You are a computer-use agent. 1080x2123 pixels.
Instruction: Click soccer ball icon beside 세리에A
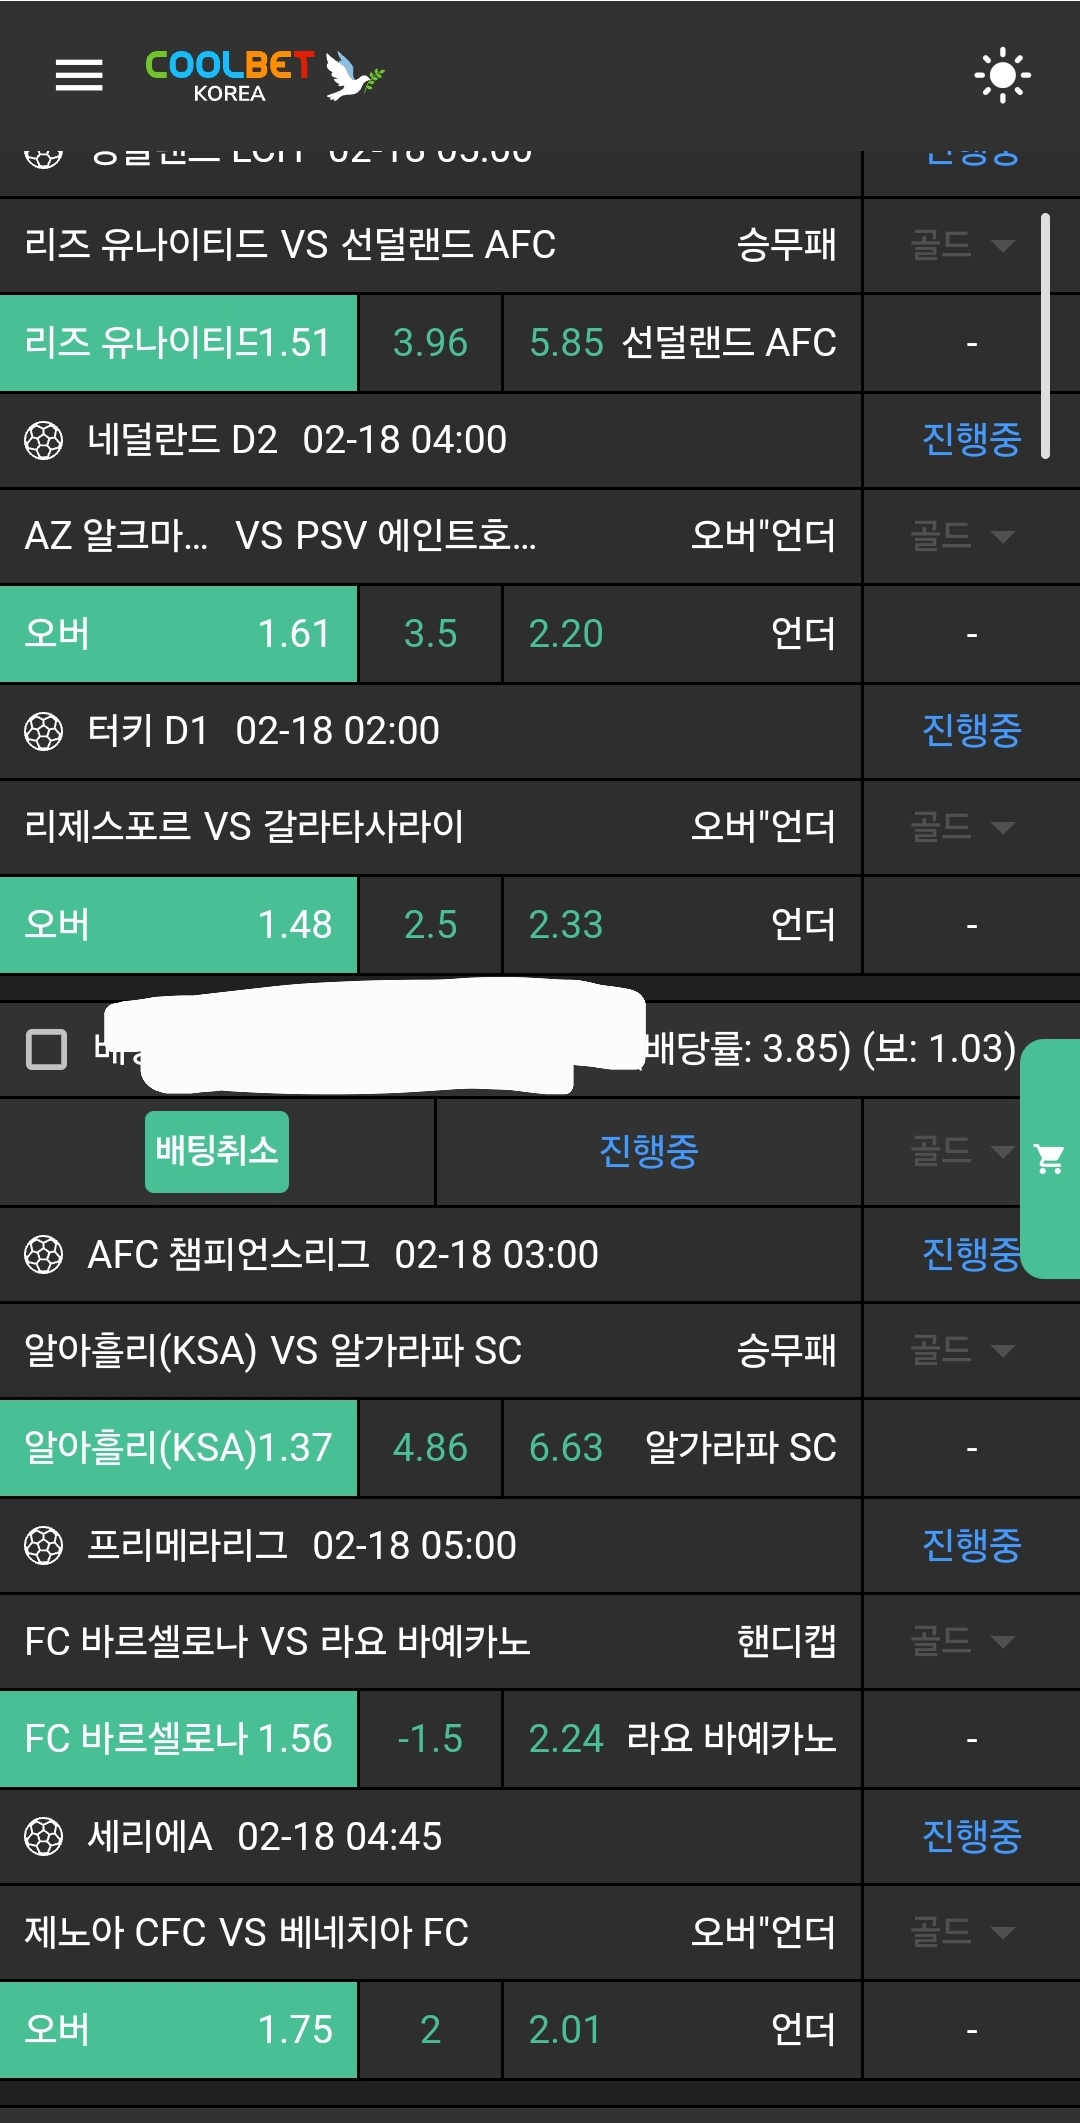point(43,1836)
